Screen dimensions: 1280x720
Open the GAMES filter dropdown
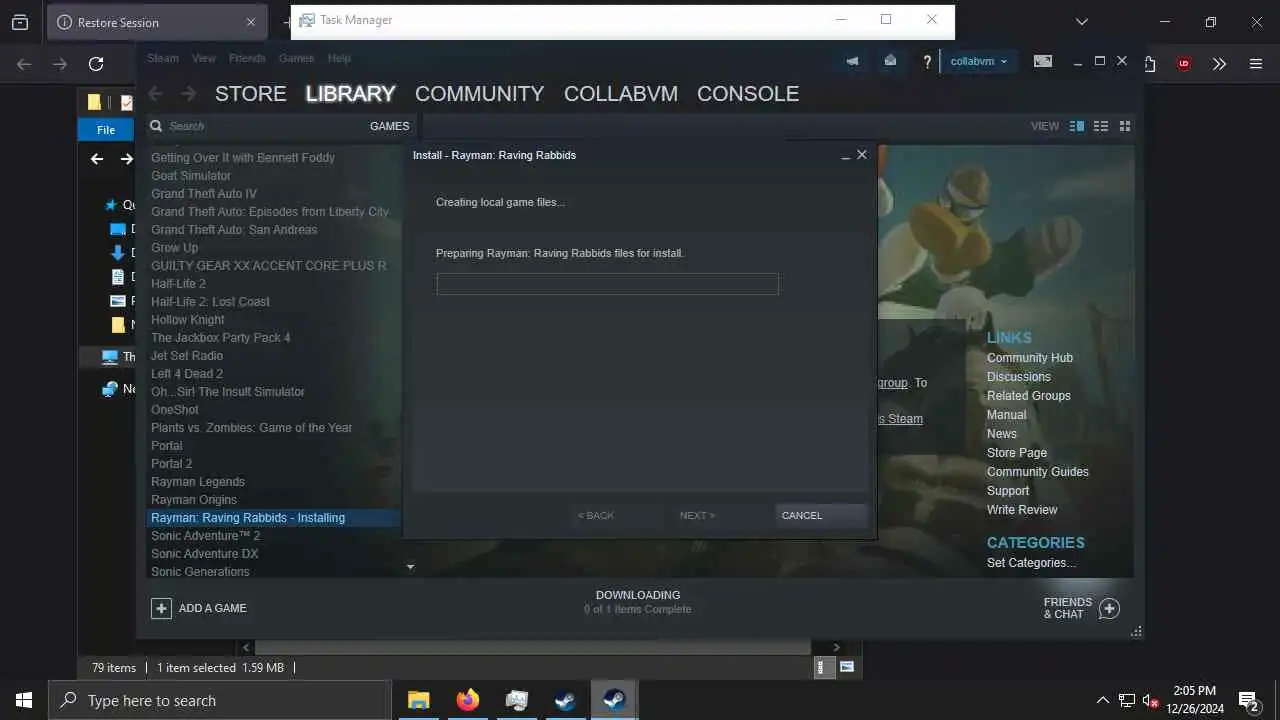point(390,126)
